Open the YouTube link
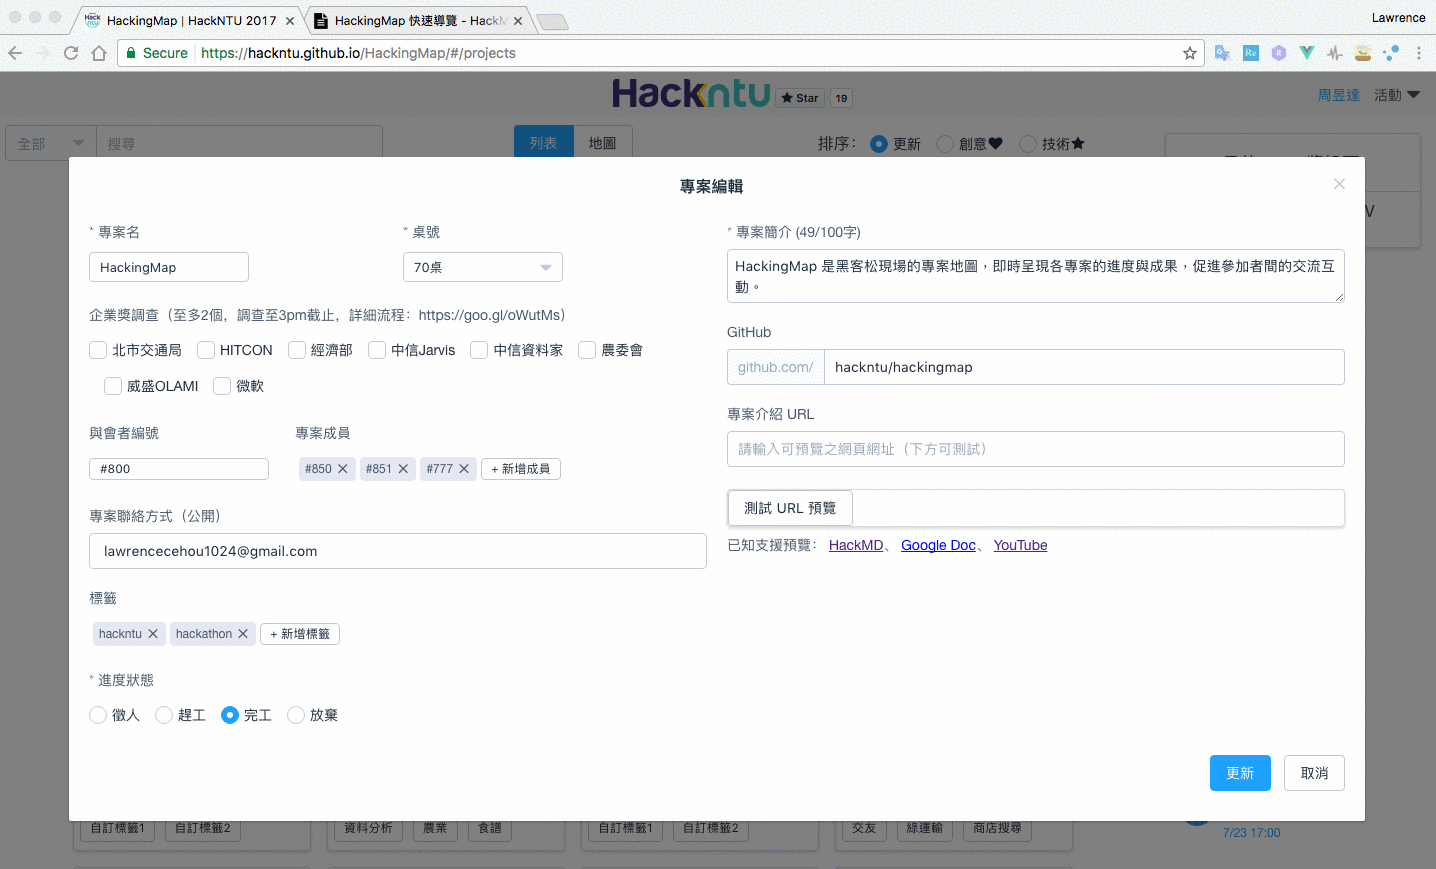This screenshot has height=869, width=1436. tap(1020, 545)
